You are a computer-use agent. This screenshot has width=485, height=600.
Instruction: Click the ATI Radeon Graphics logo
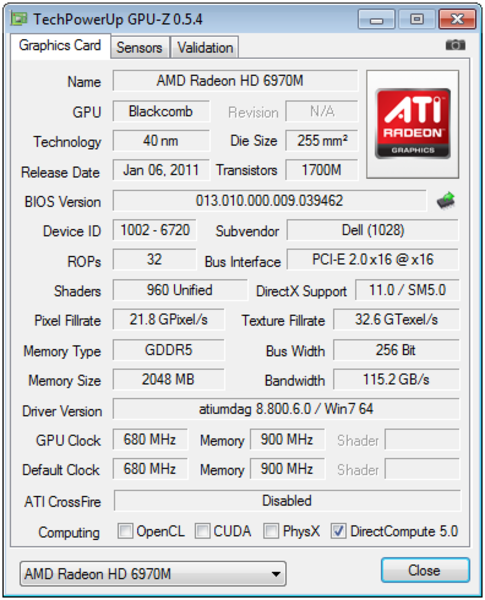pyautogui.click(x=413, y=124)
